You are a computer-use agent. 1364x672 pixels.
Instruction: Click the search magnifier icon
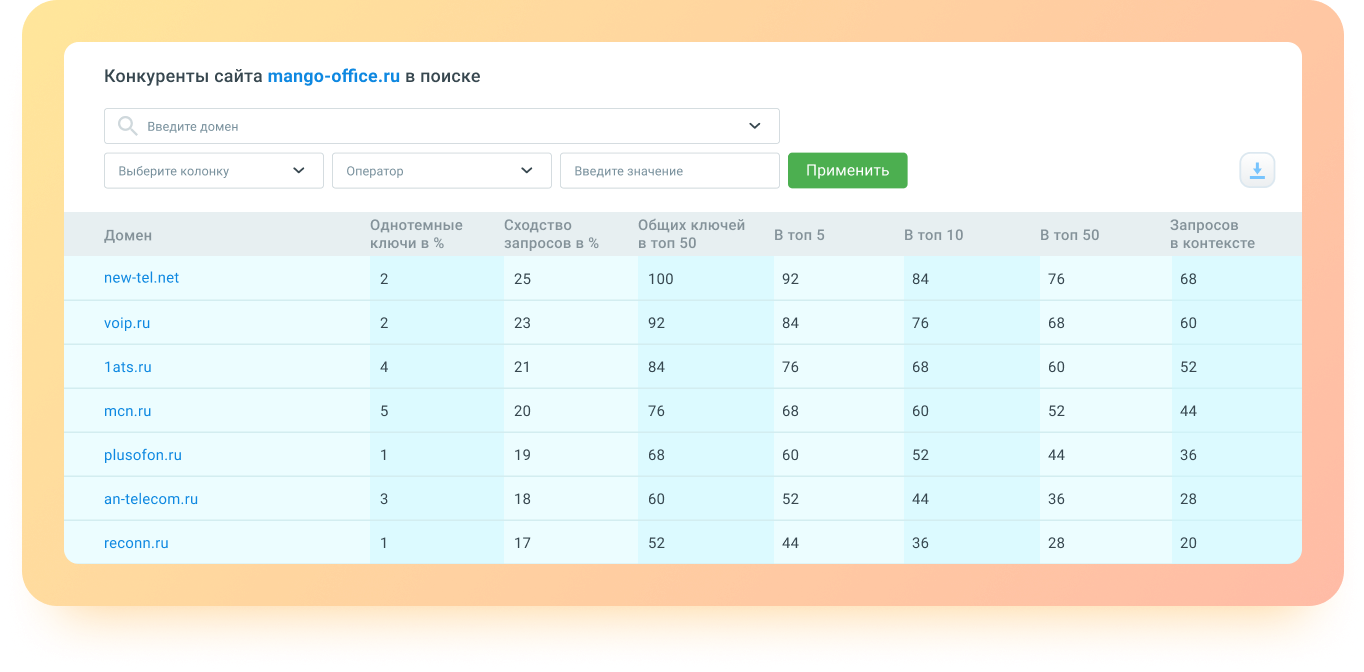[127, 126]
